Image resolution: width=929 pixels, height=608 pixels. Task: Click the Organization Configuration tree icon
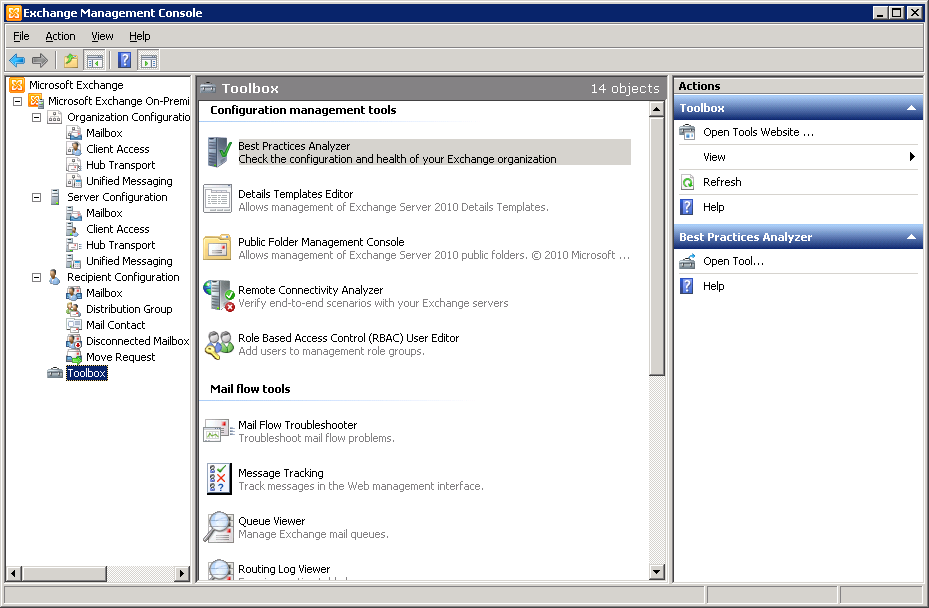55,117
